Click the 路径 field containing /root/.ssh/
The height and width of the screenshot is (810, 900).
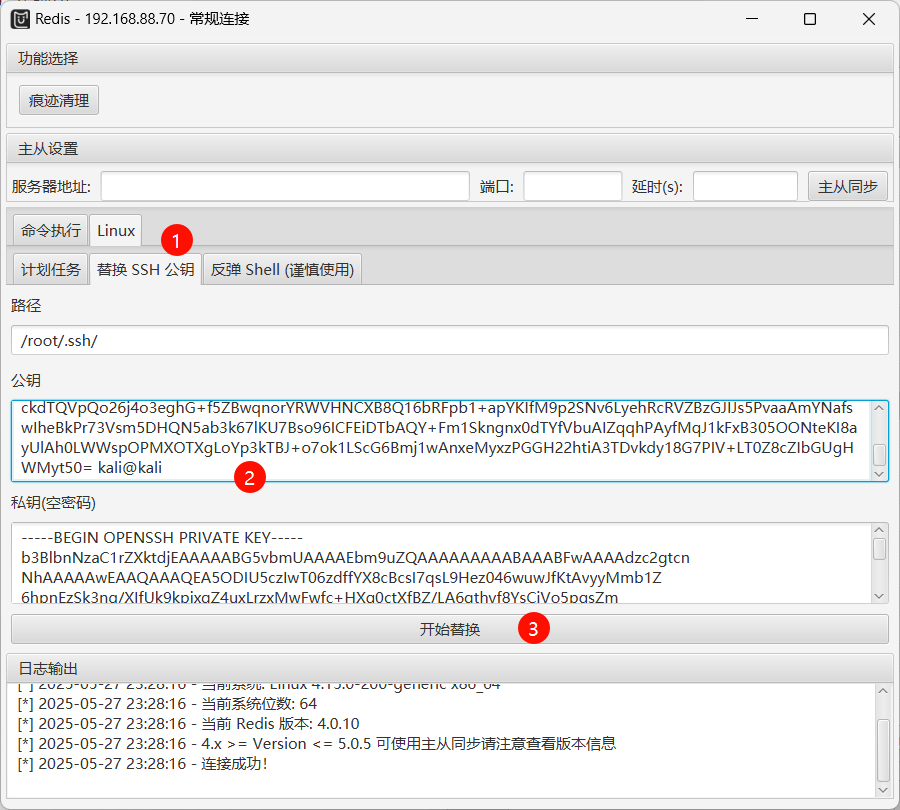[449, 340]
